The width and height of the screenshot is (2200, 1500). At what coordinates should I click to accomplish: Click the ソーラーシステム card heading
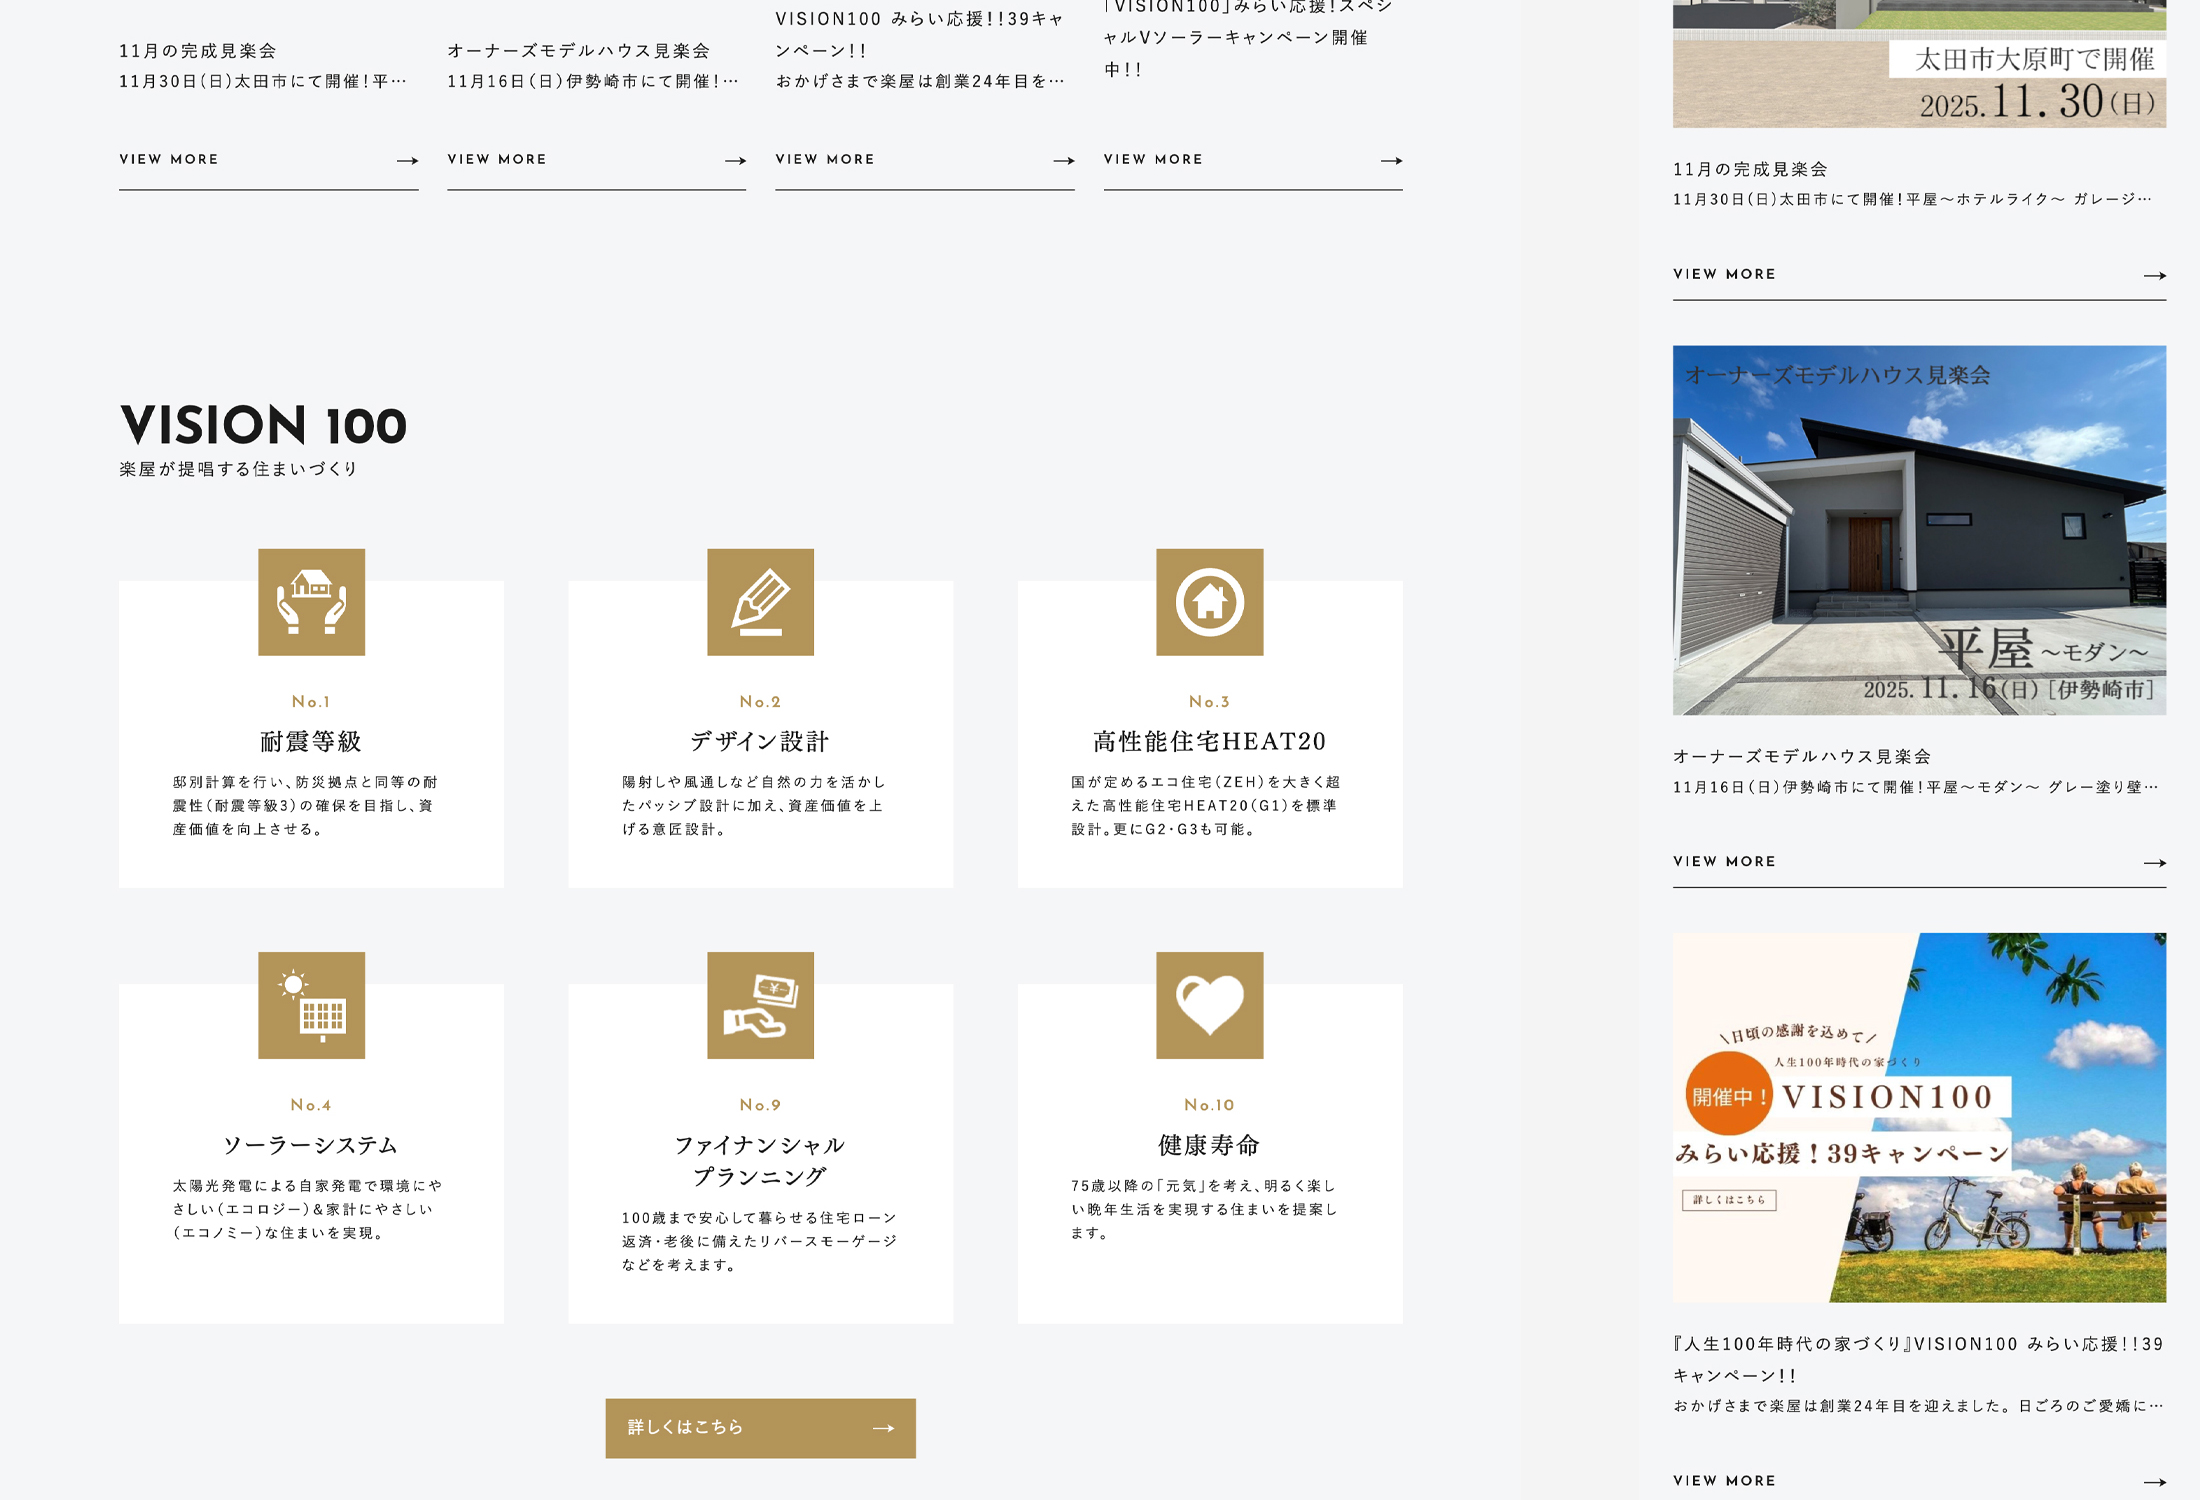coord(311,1145)
